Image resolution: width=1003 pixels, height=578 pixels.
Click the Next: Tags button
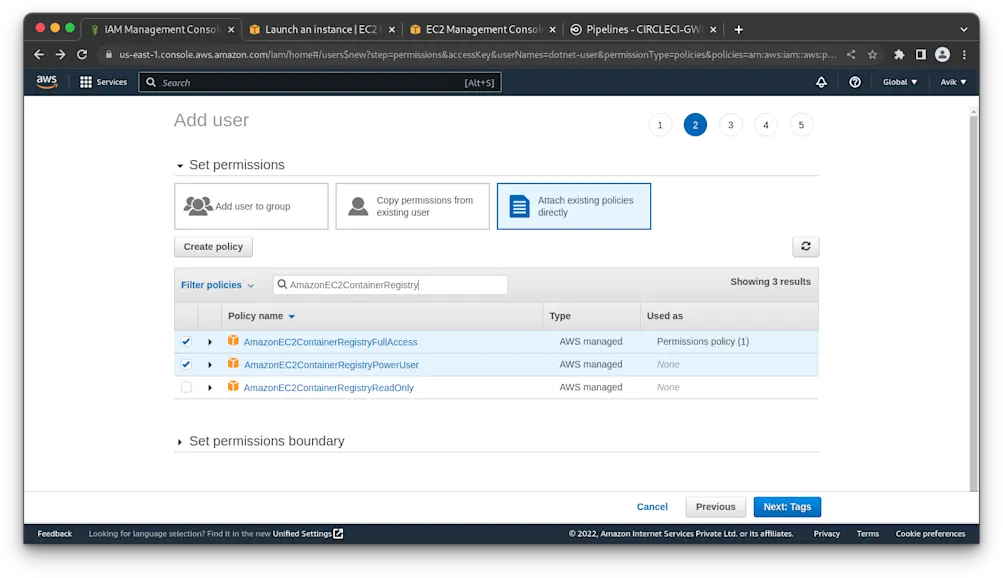click(787, 507)
